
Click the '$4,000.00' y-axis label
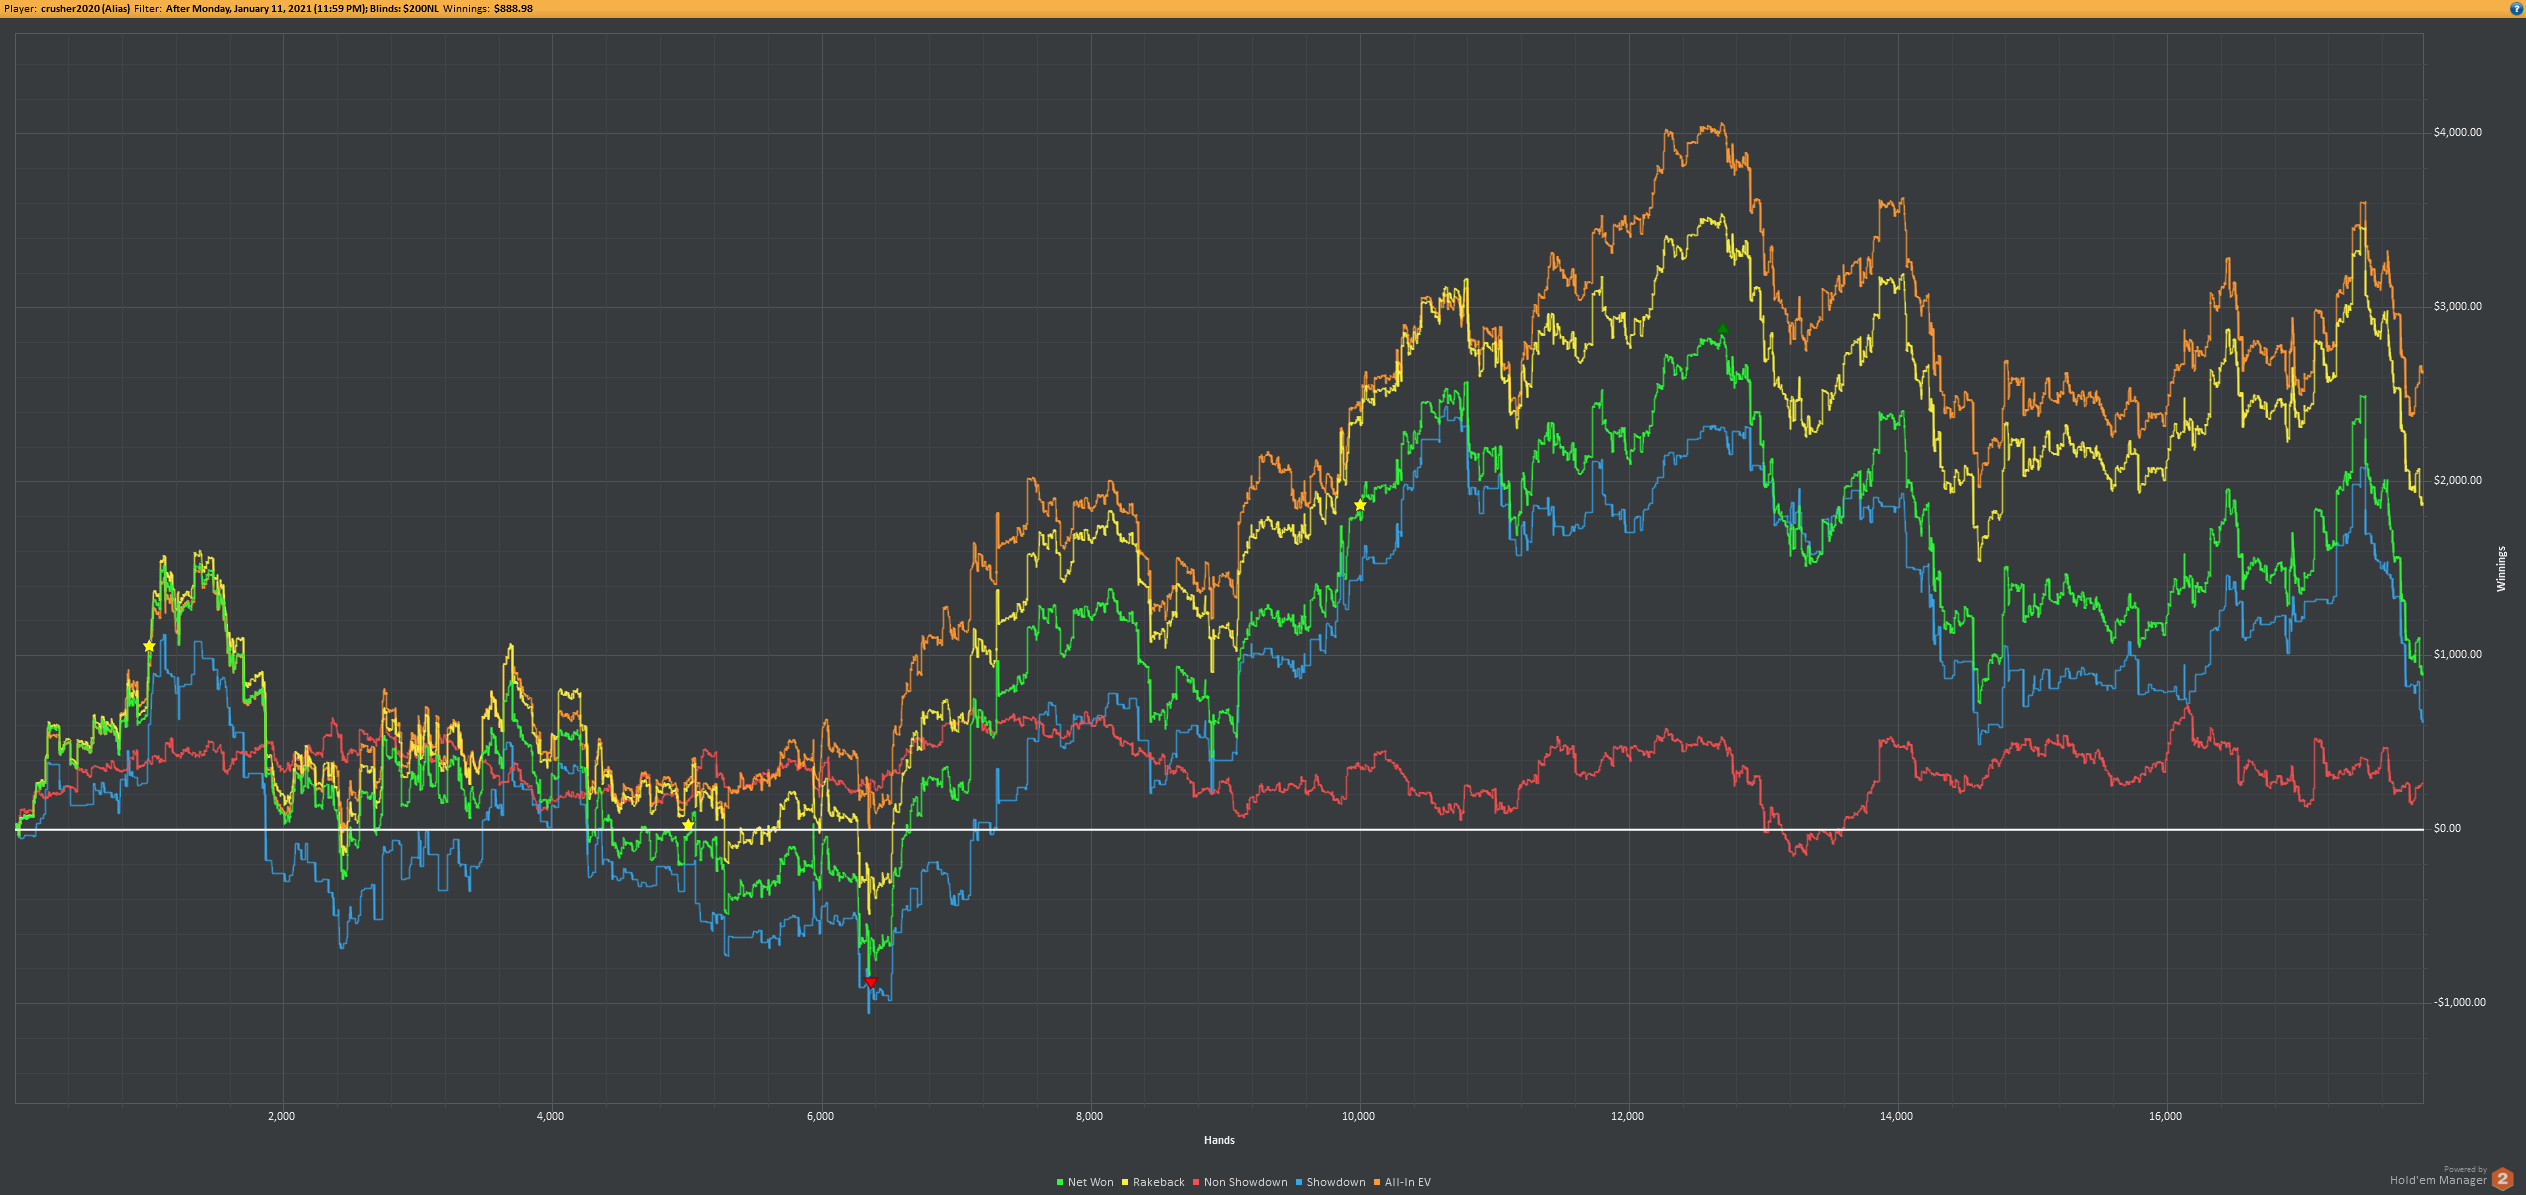[2457, 132]
